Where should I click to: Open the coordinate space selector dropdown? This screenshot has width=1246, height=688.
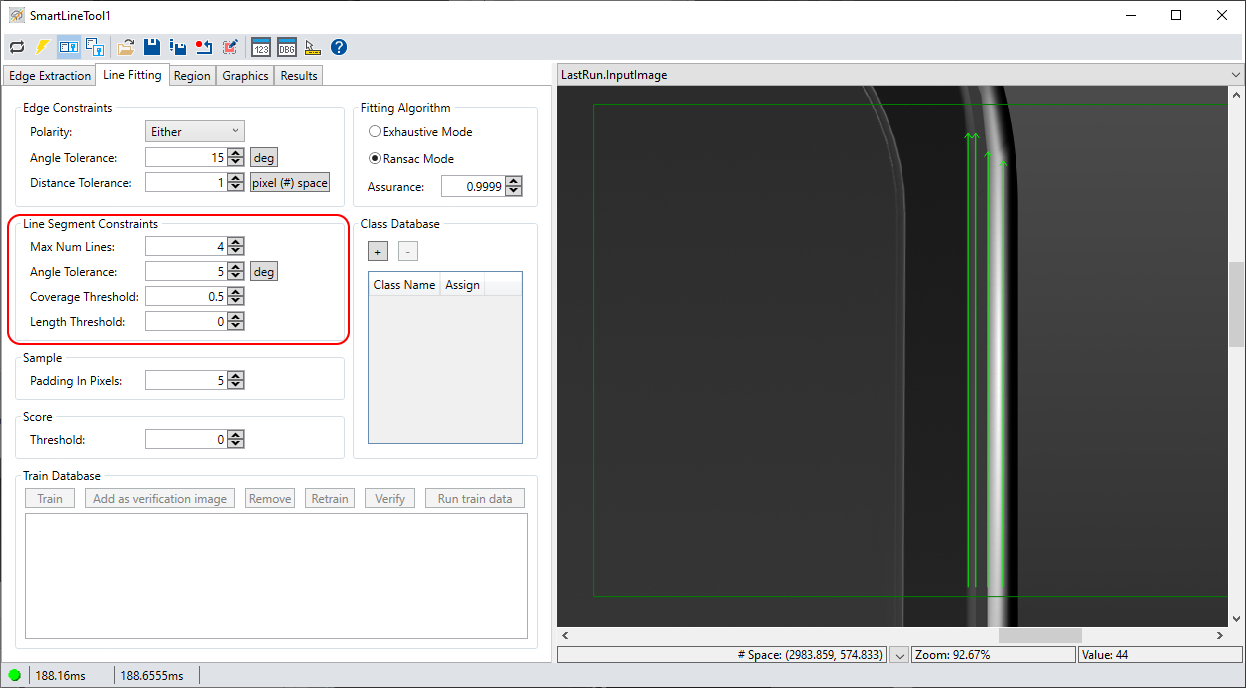[x=899, y=653]
